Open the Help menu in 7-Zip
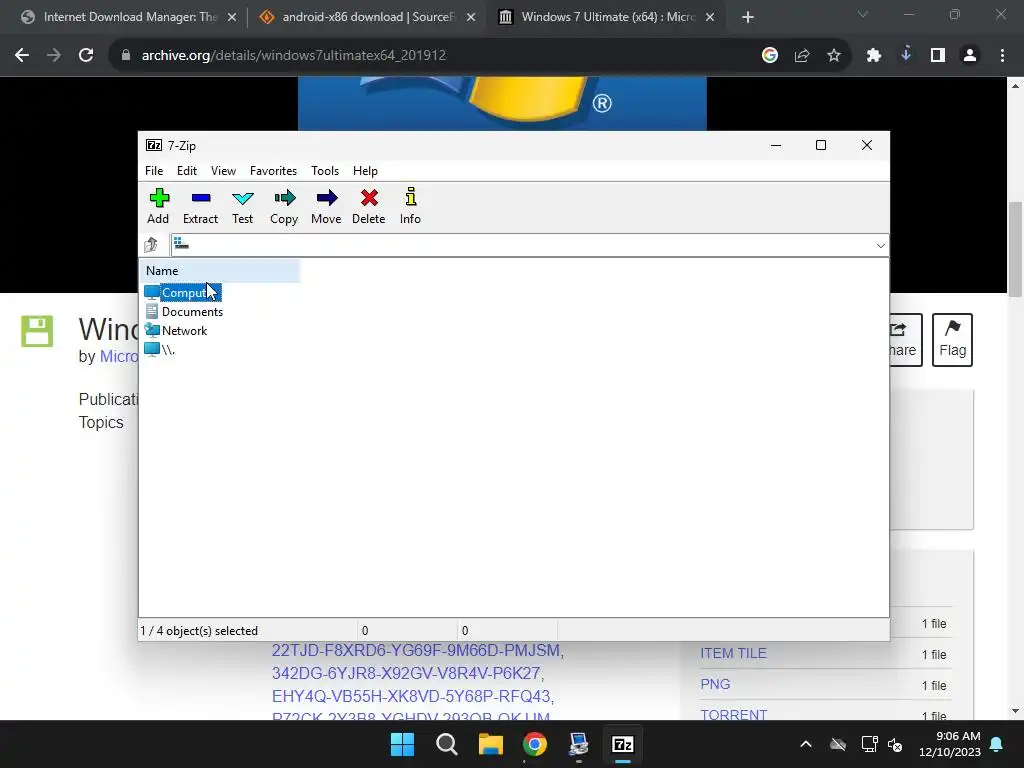The image size is (1024, 768). pyautogui.click(x=365, y=170)
